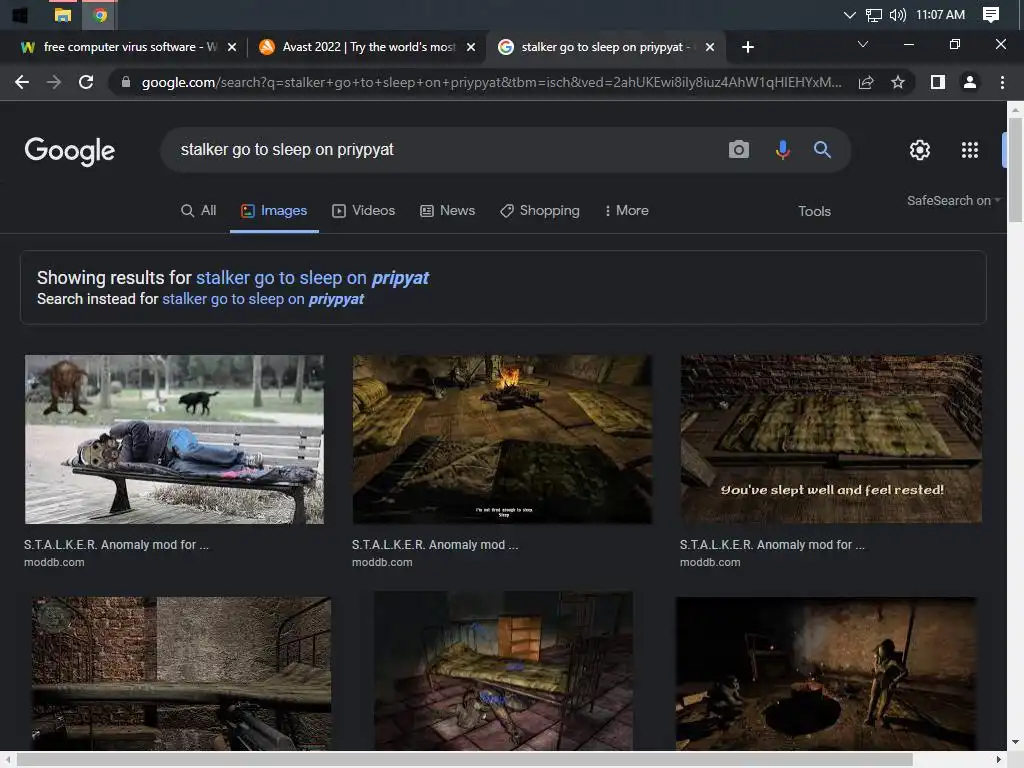
Task: Open Chrome's three-dot menu
Action: tap(1002, 82)
